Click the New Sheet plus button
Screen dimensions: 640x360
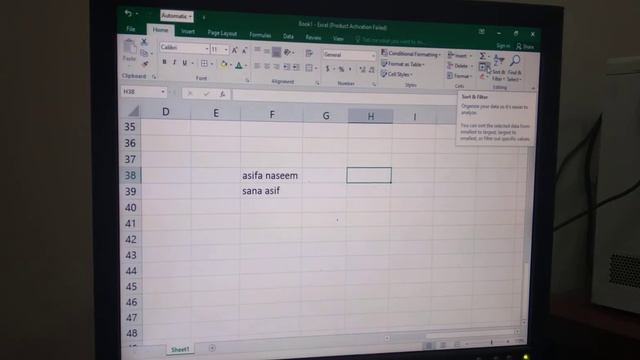[212, 348]
